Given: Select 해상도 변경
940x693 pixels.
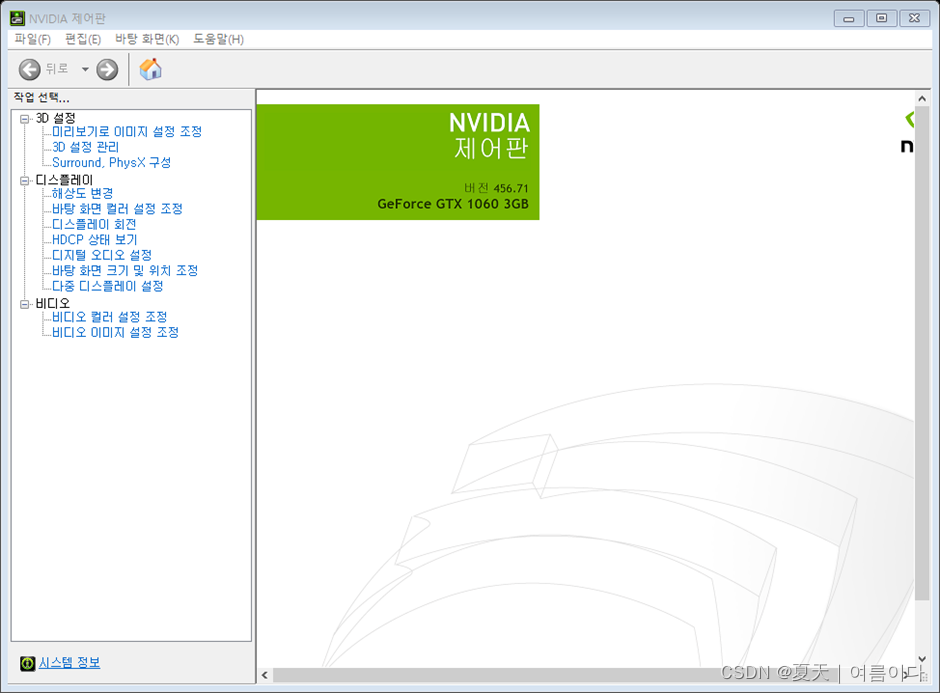Looking at the screenshot, I should (x=83, y=193).
